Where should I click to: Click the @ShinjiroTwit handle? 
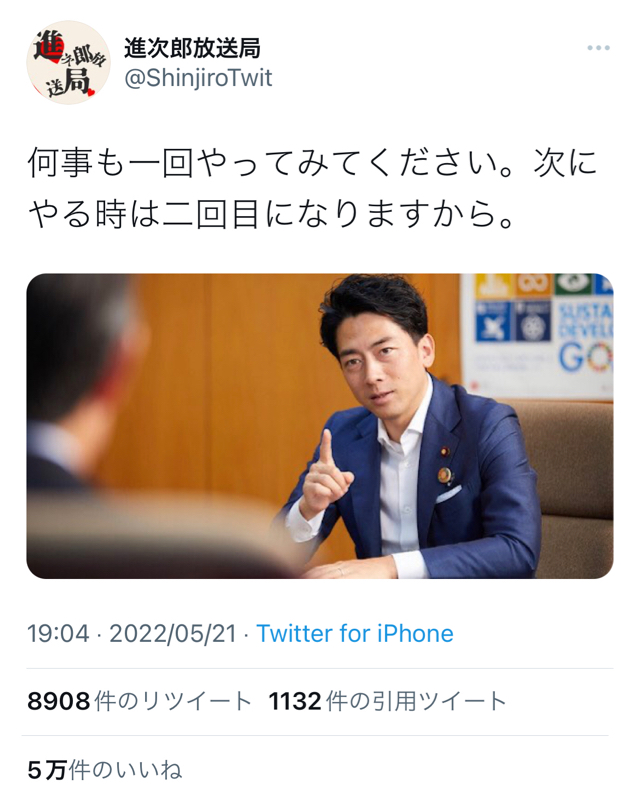pyautogui.click(x=199, y=78)
